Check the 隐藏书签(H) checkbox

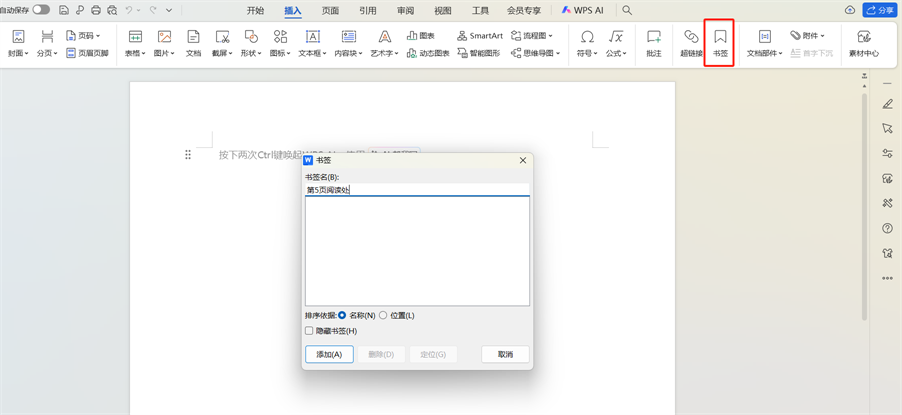[x=309, y=331]
